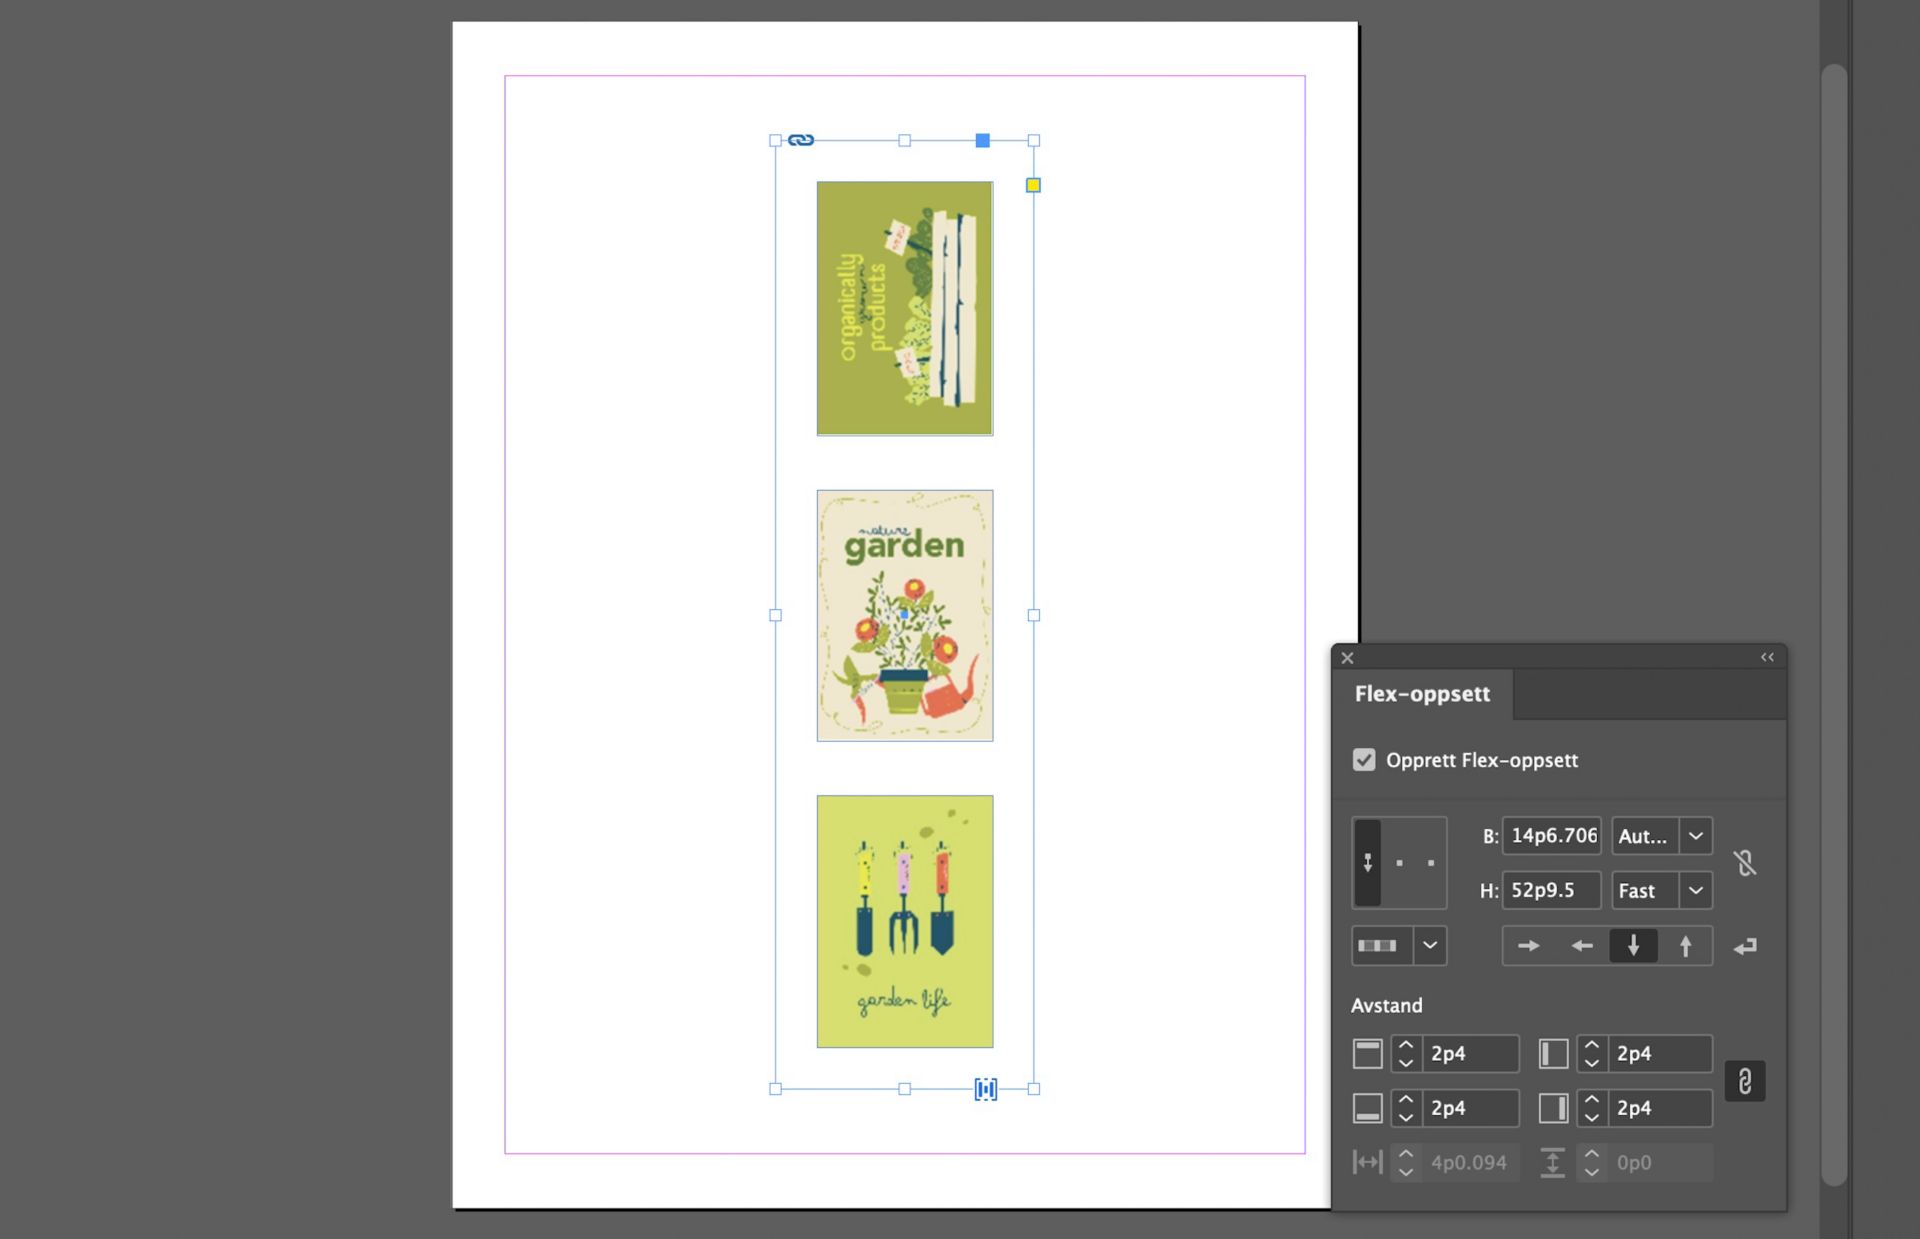Select the rightward flow direction arrow
The image size is (1920, 1239).
(1527, 945)
